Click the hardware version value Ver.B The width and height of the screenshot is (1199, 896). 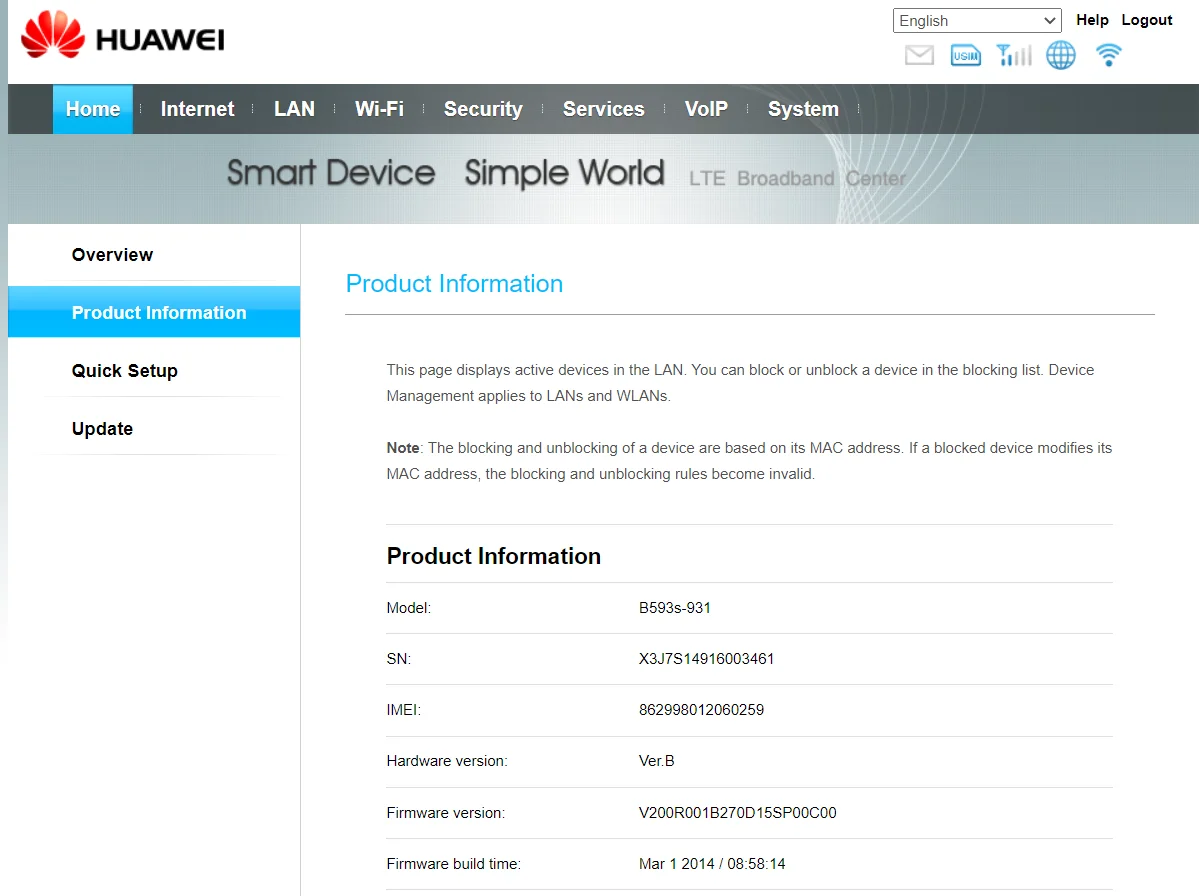pyautogui.click(x=656, y=761)
